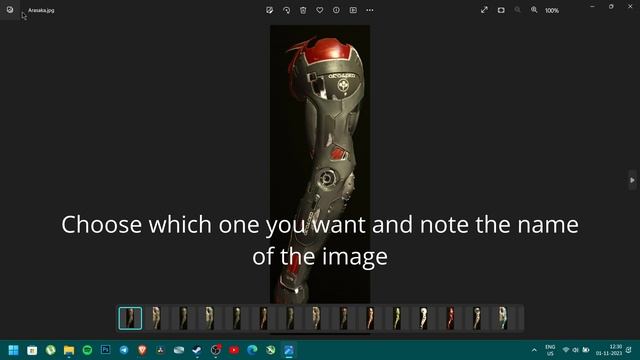The width and height of the screenshot is (640, 360).
Task: Open Brave browser from taskbar
Action: (142, 350)
